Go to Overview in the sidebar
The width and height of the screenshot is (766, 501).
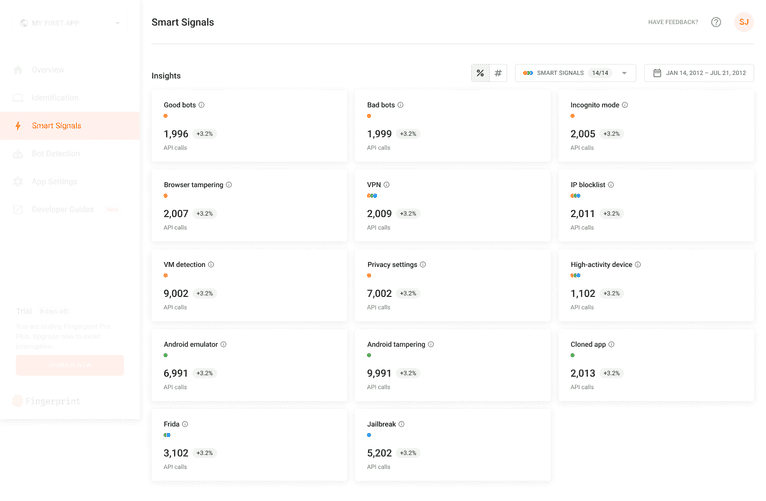pyautogui.click(x=47, y=70)
